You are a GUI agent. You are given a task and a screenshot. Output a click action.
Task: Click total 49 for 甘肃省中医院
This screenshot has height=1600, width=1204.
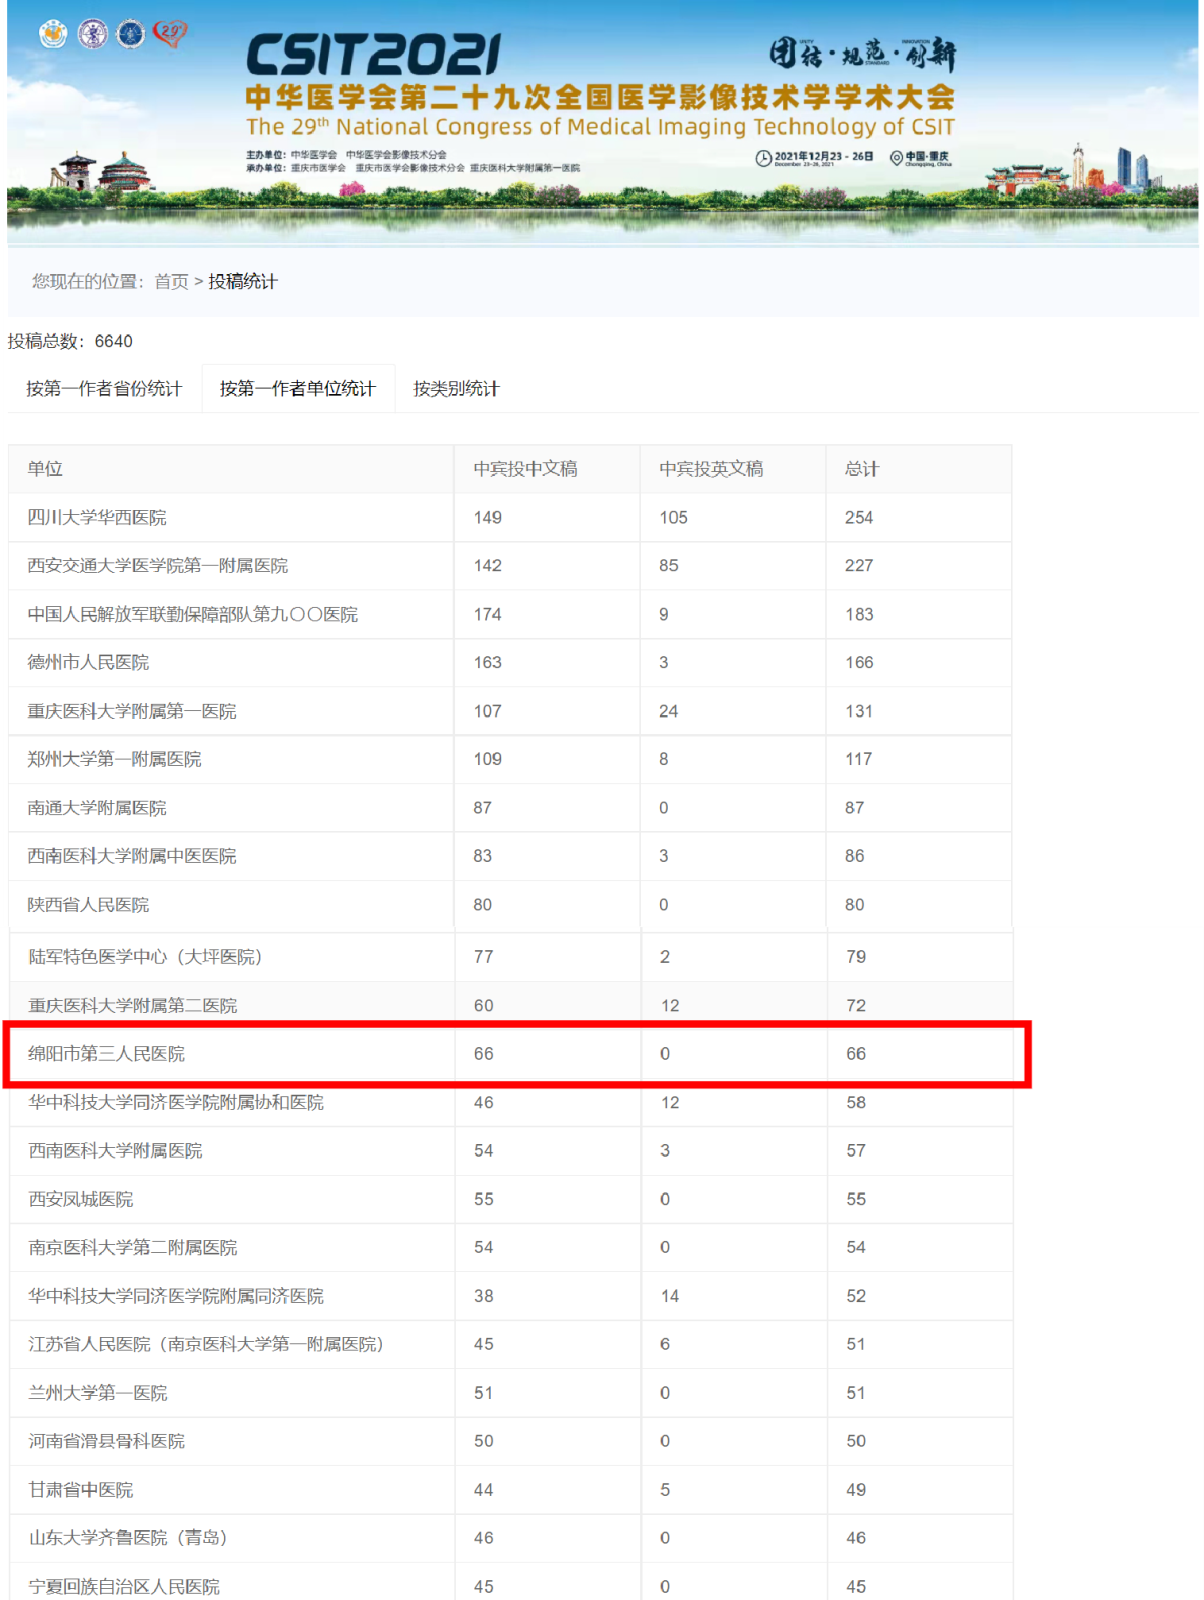click(856, 1490)
